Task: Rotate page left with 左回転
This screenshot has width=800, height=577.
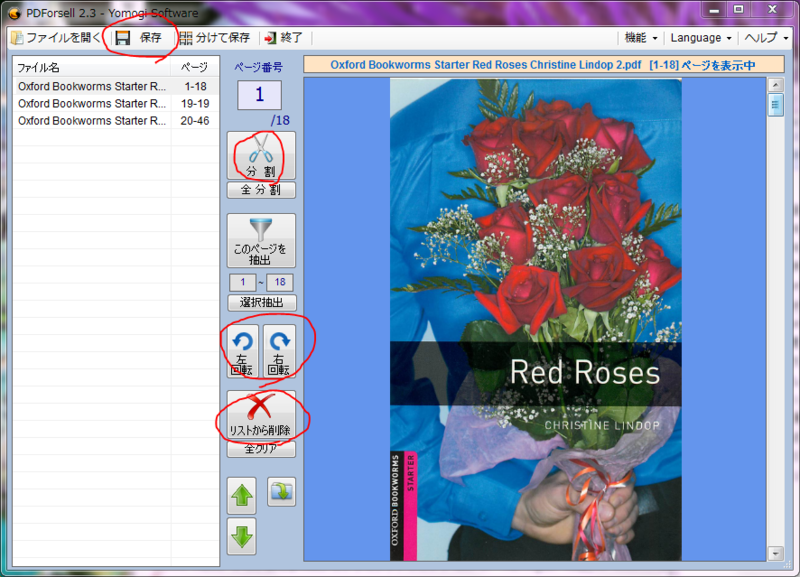Action: (x=242, y=351)
